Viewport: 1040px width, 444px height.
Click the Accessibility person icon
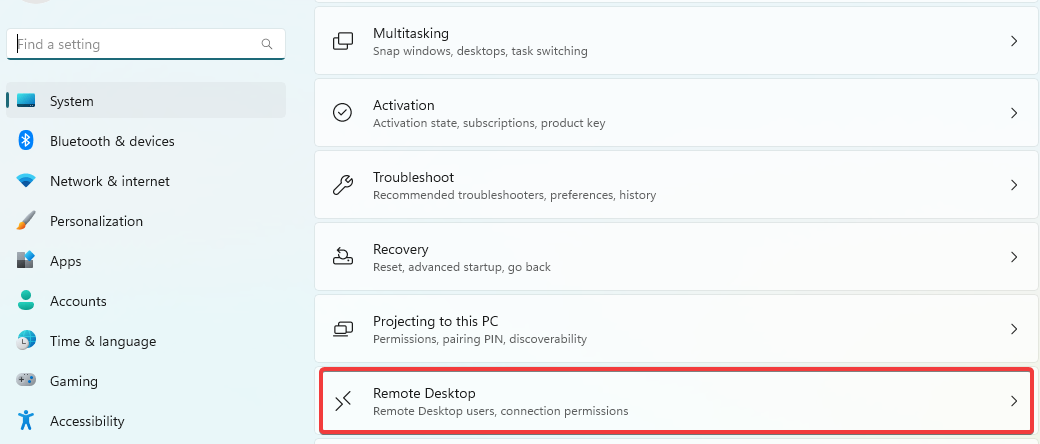pos(26,421)
